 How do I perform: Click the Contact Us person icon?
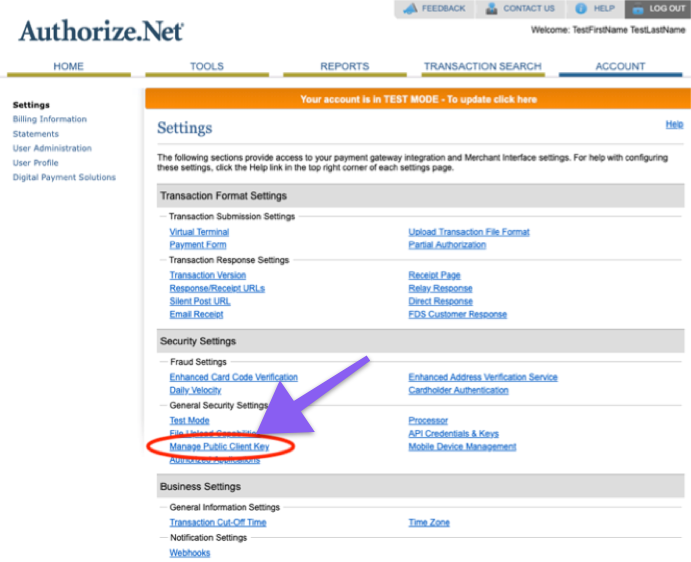(491, 8)
